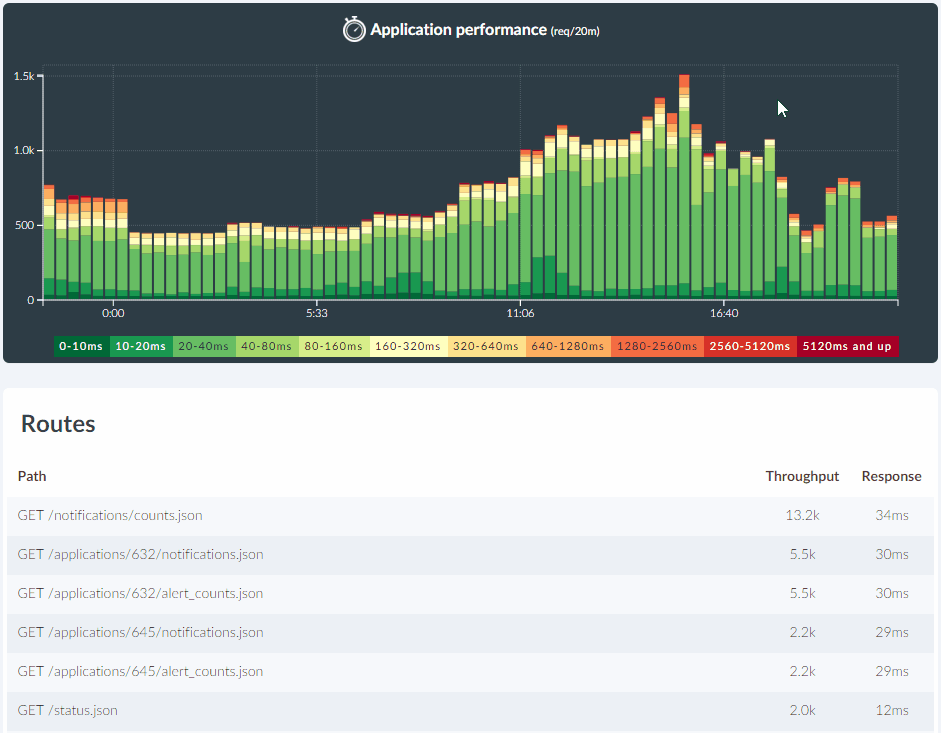The width and height of the screenshot is (941, 733).
Task: Click the 160-320ms legend entry
Action: [x=409, y=346]
